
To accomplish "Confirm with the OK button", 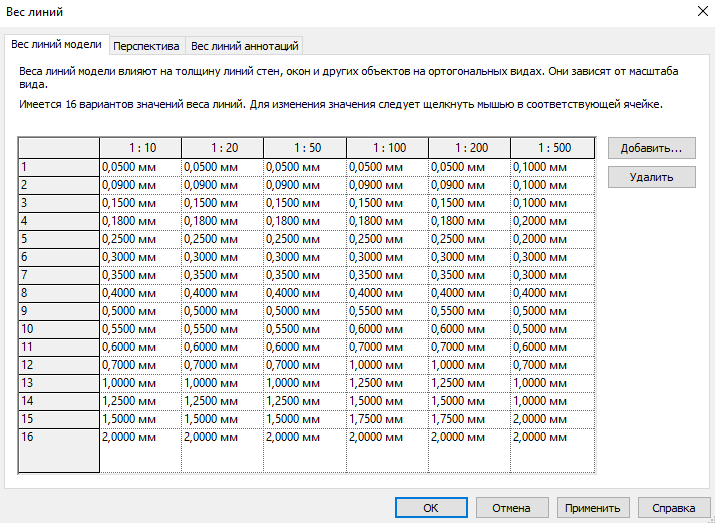I will point(431,507).
